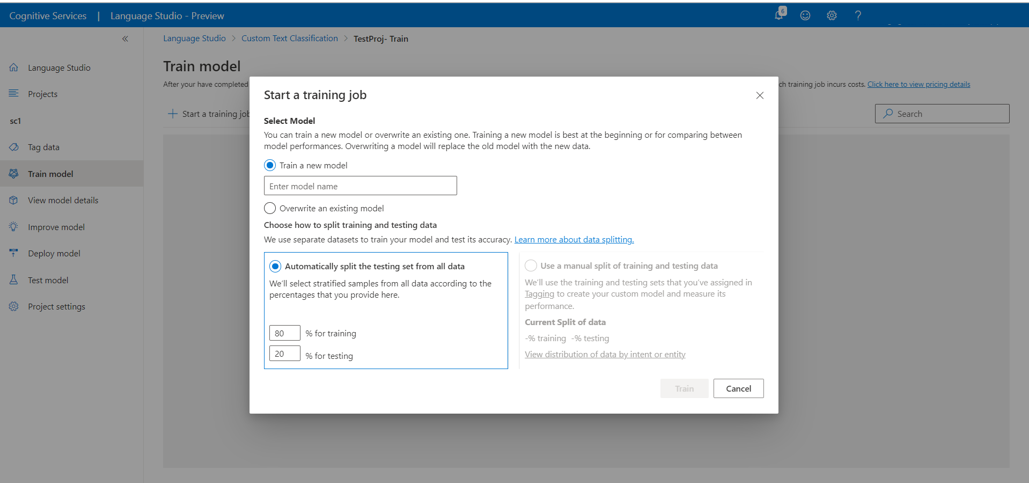Click Cognitive Services in header
Screen dimensions: 1029x483
click(48, 16)
